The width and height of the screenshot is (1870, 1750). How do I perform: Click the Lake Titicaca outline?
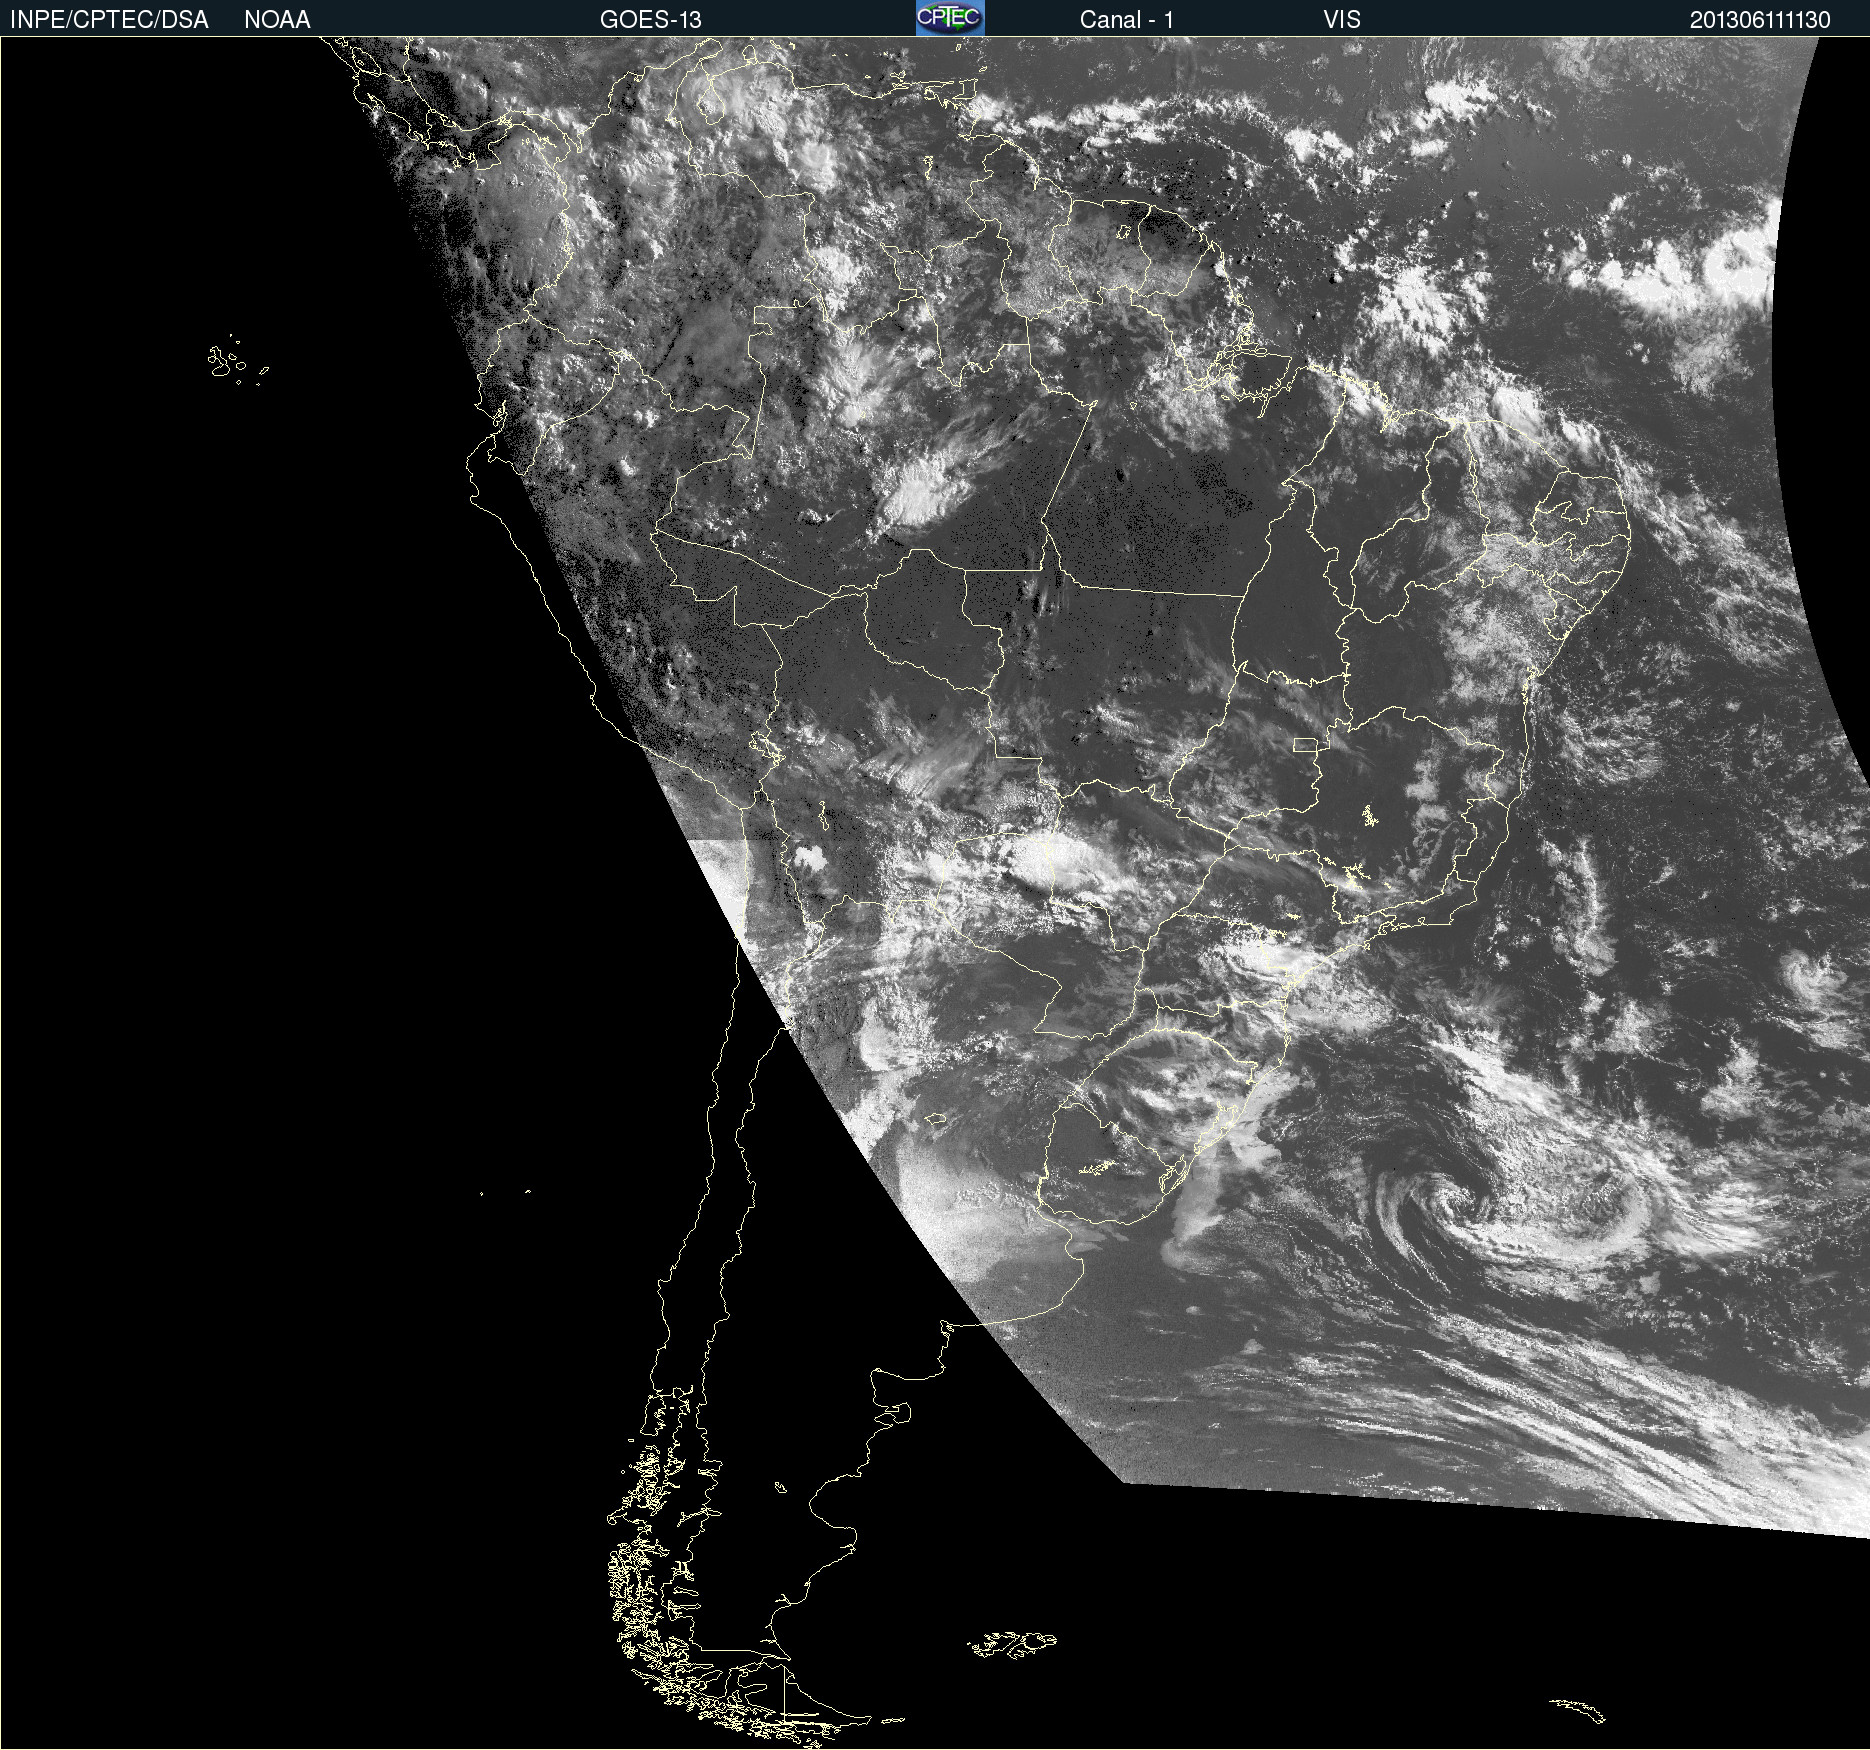pyautogui.click(x=768, y=746)
